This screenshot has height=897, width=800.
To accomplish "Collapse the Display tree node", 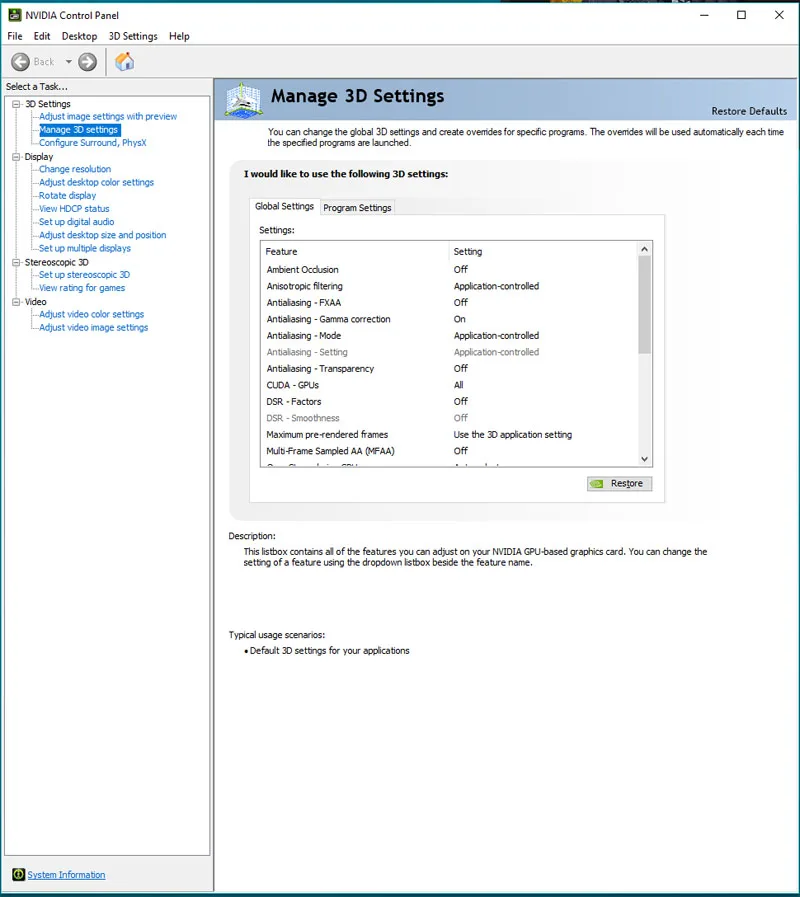I will [x=16, y=157].
